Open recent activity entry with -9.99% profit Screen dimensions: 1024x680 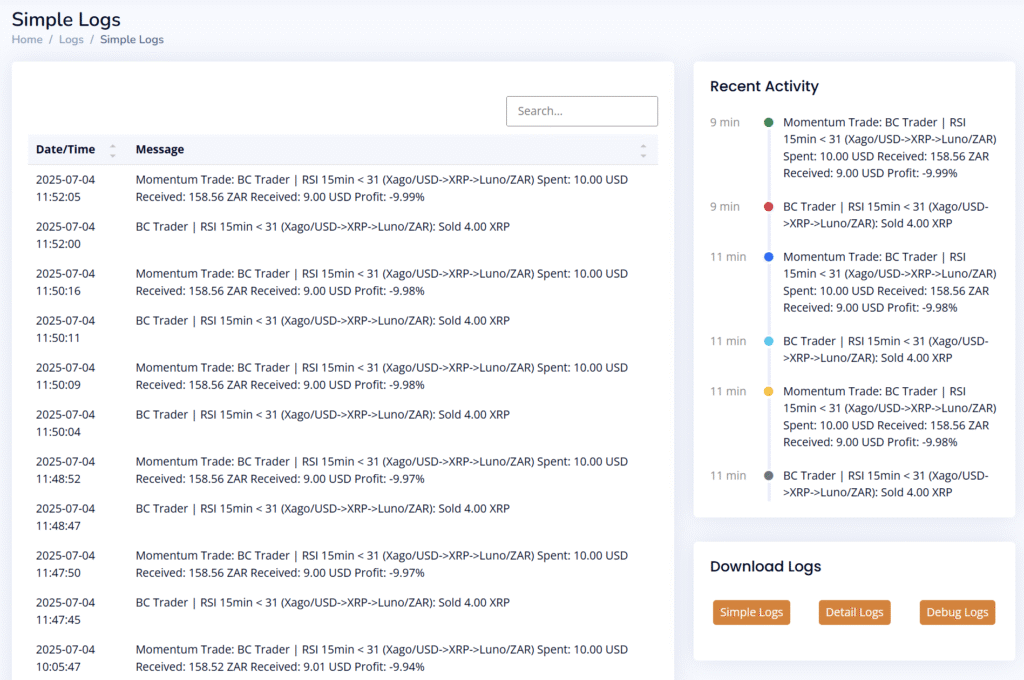click(x=888, y=147)
